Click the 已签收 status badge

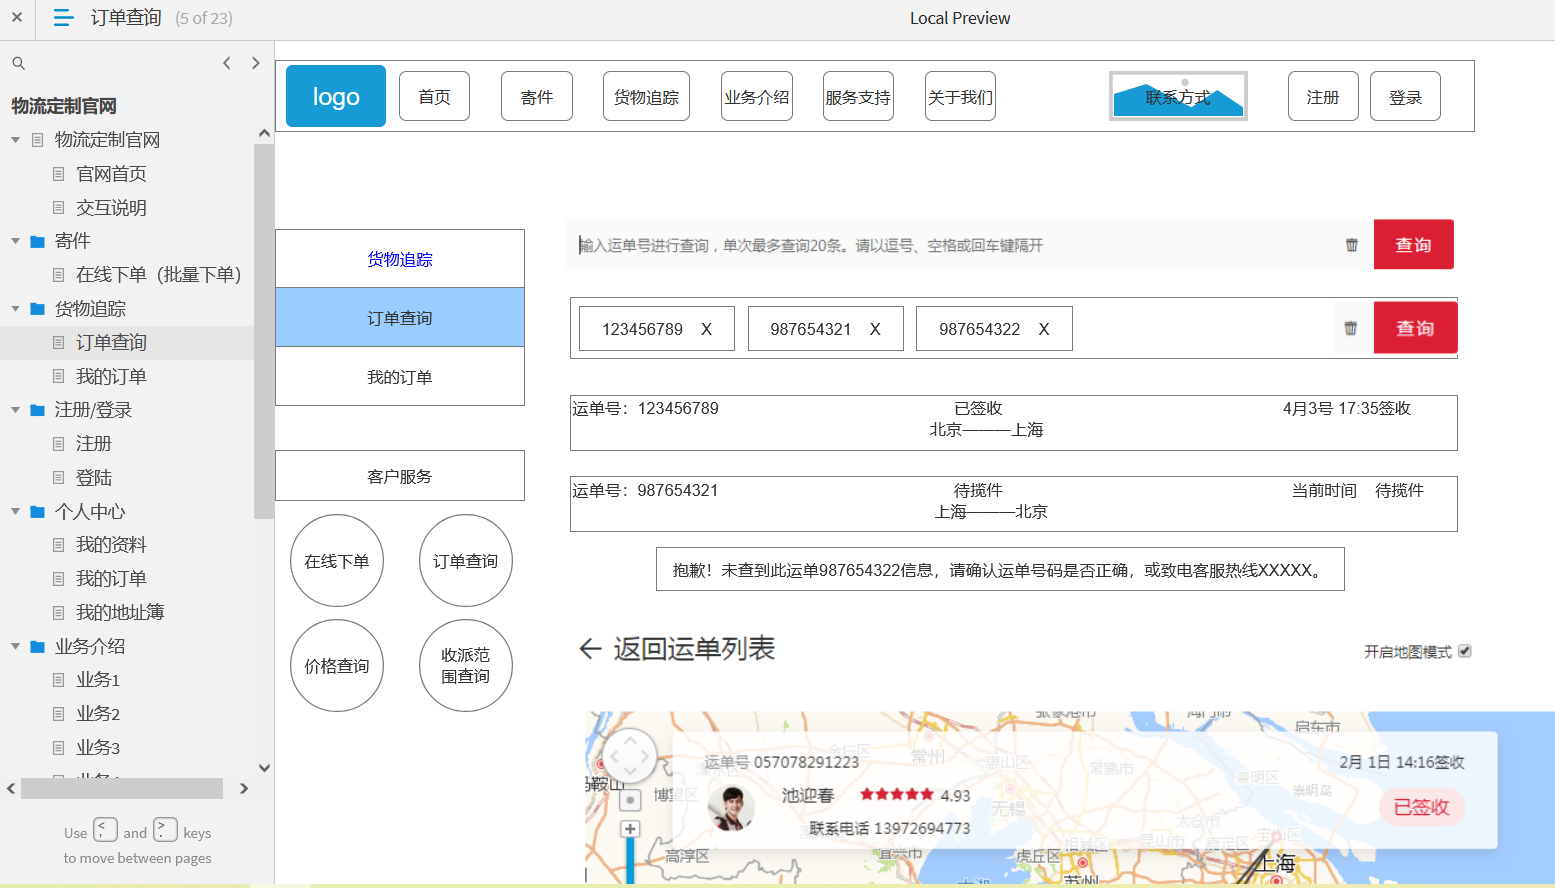tap(1422, 807)
